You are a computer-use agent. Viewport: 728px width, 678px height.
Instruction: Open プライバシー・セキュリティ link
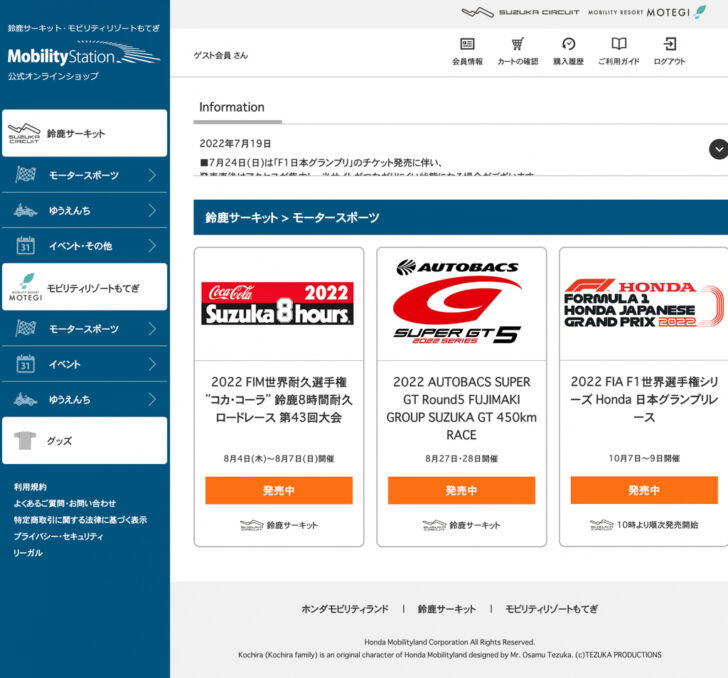pyautogui.click(x=58, y=536)
